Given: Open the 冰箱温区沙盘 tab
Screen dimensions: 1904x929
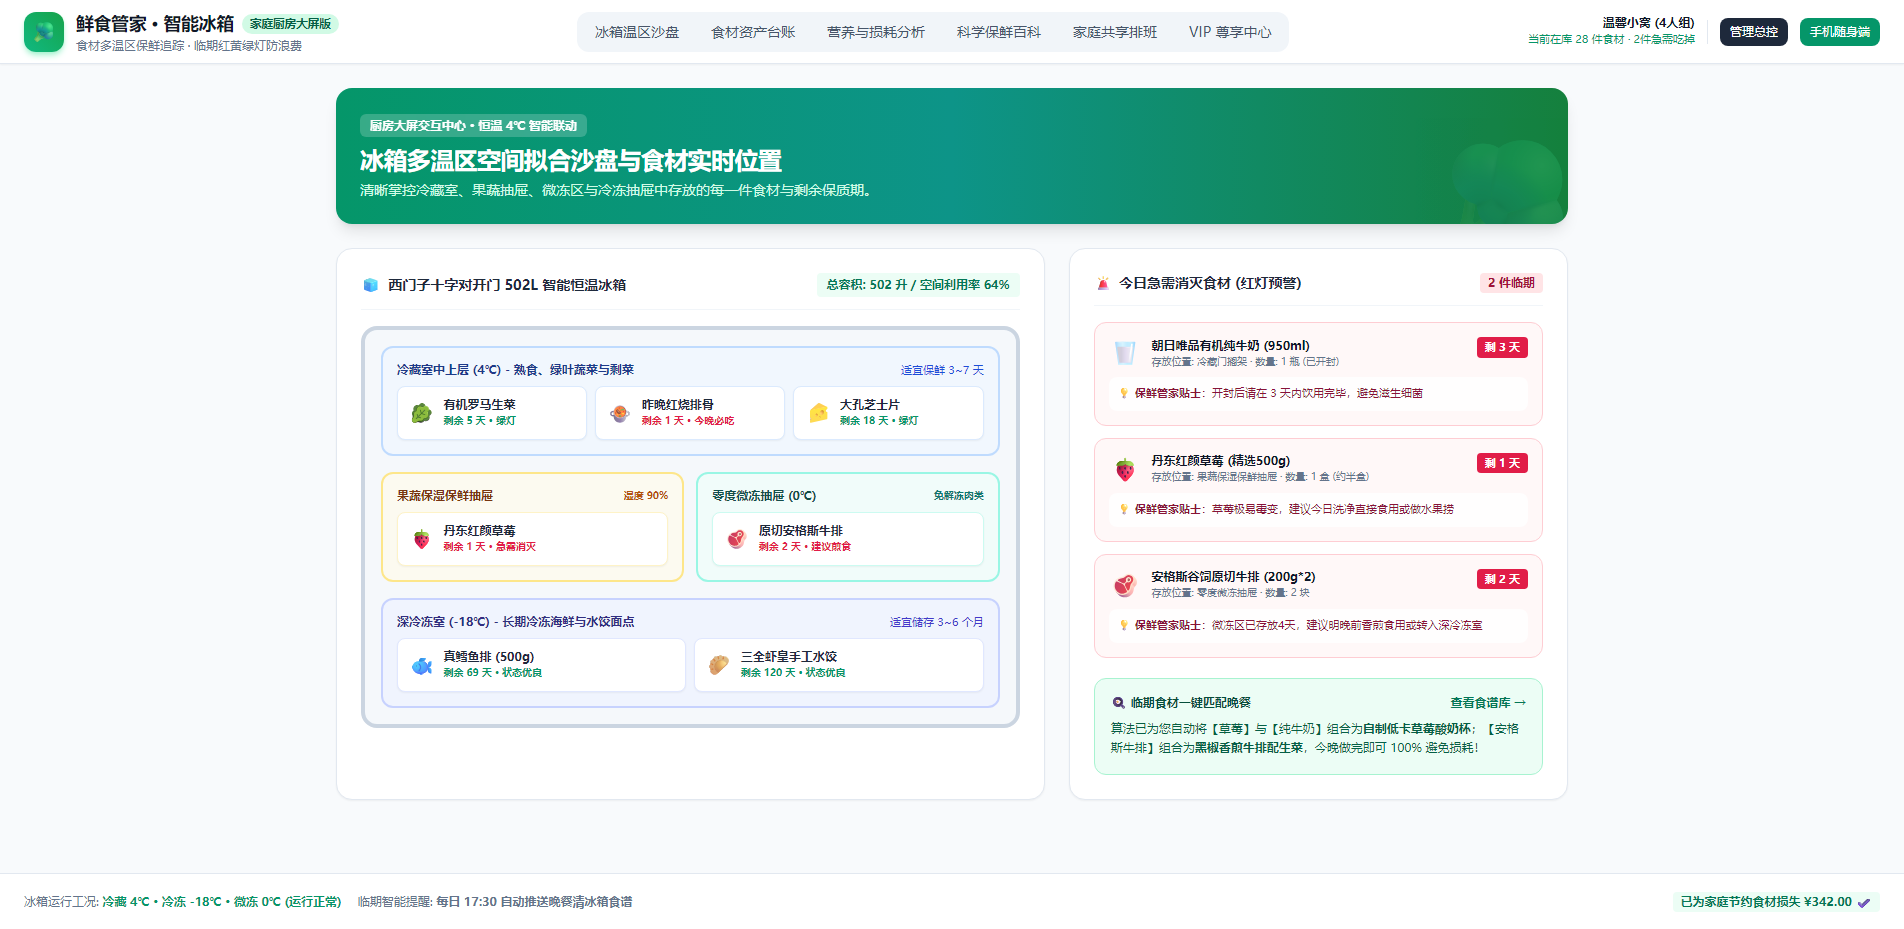Looking at the screenshot, I should pos(637,32).
